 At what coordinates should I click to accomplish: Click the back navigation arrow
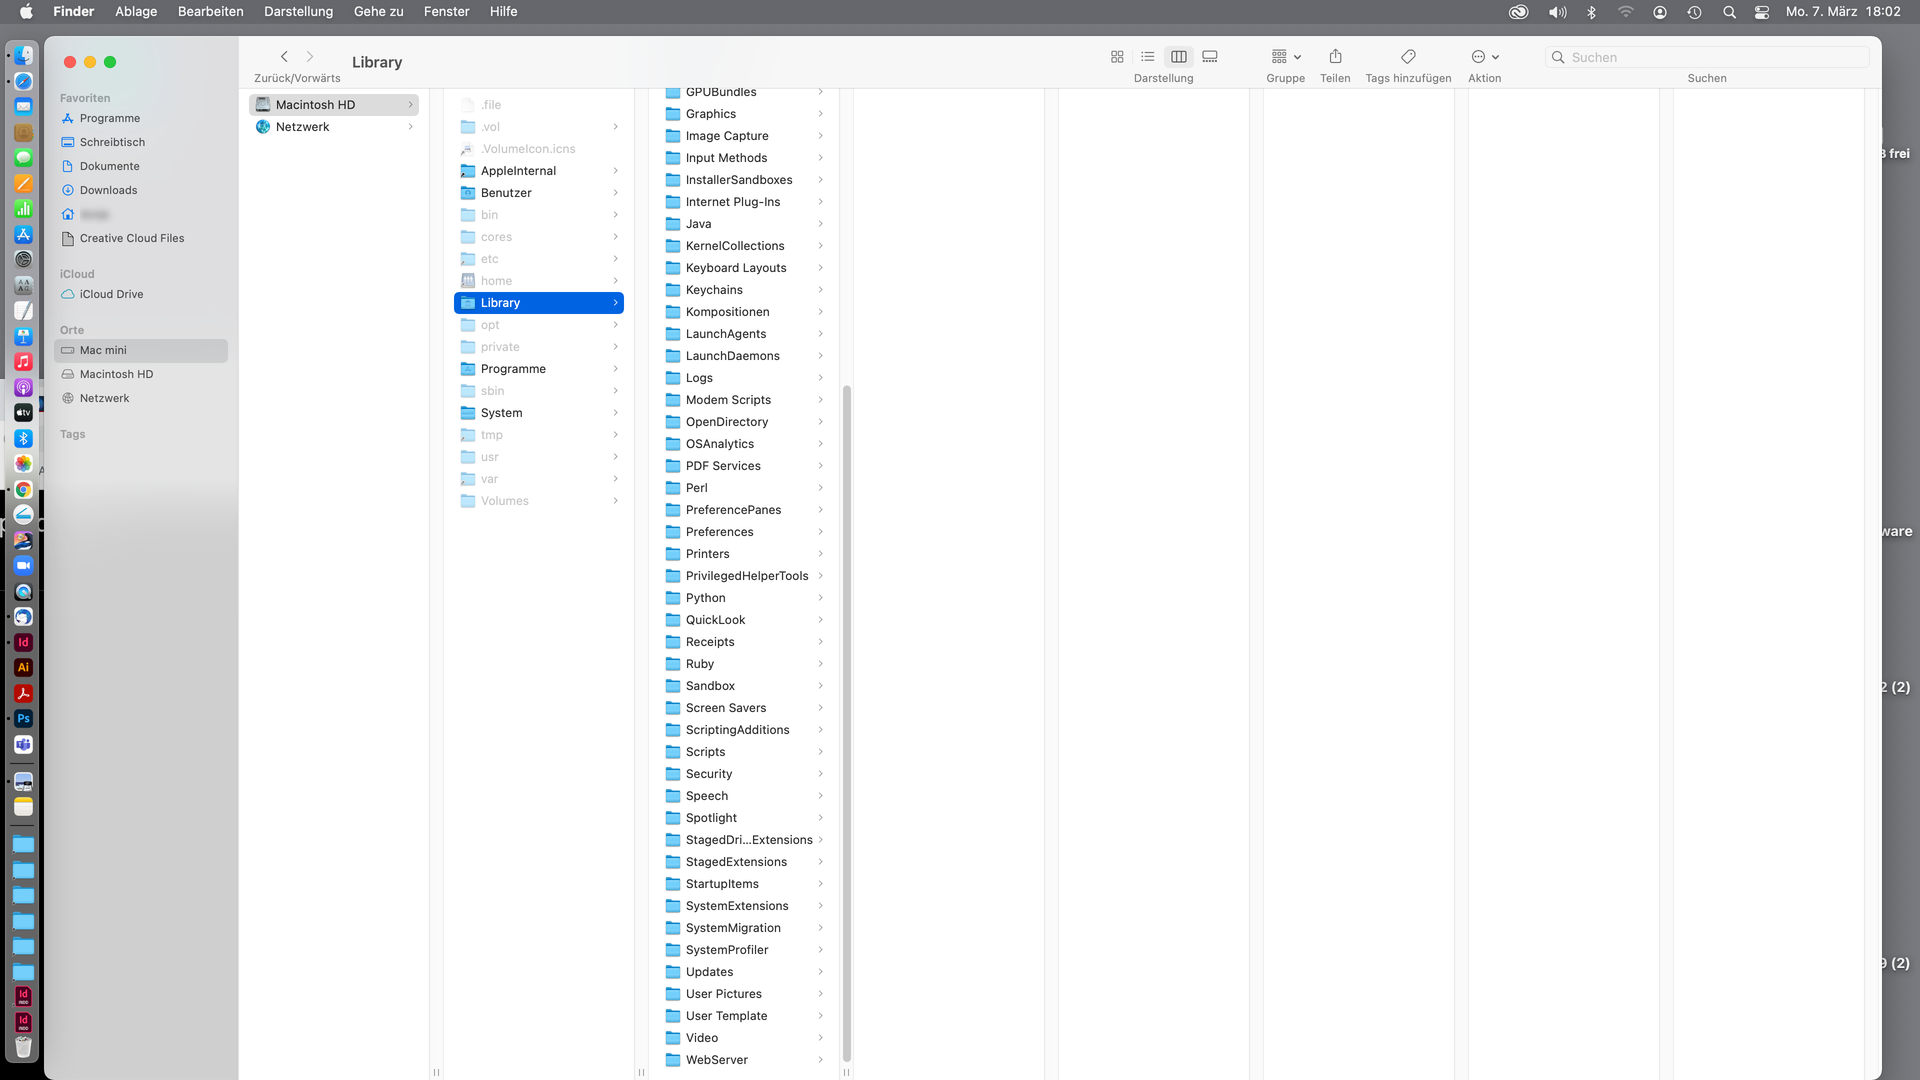click(x=284, y=57)
